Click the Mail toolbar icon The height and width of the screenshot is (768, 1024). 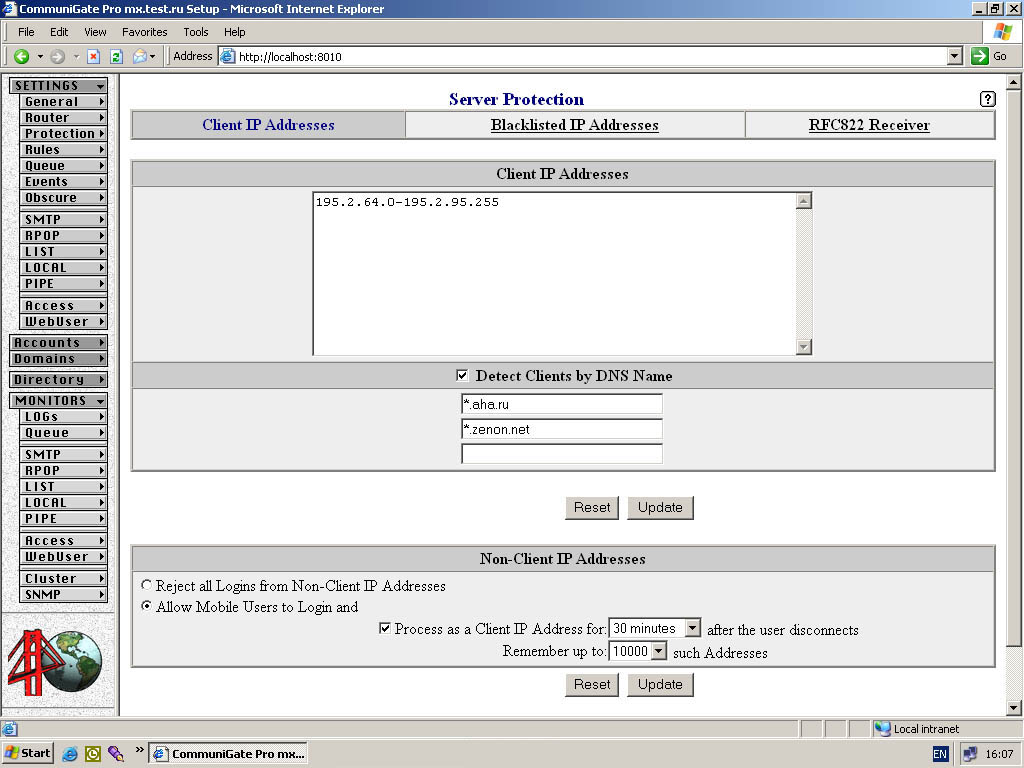[140, 57]
